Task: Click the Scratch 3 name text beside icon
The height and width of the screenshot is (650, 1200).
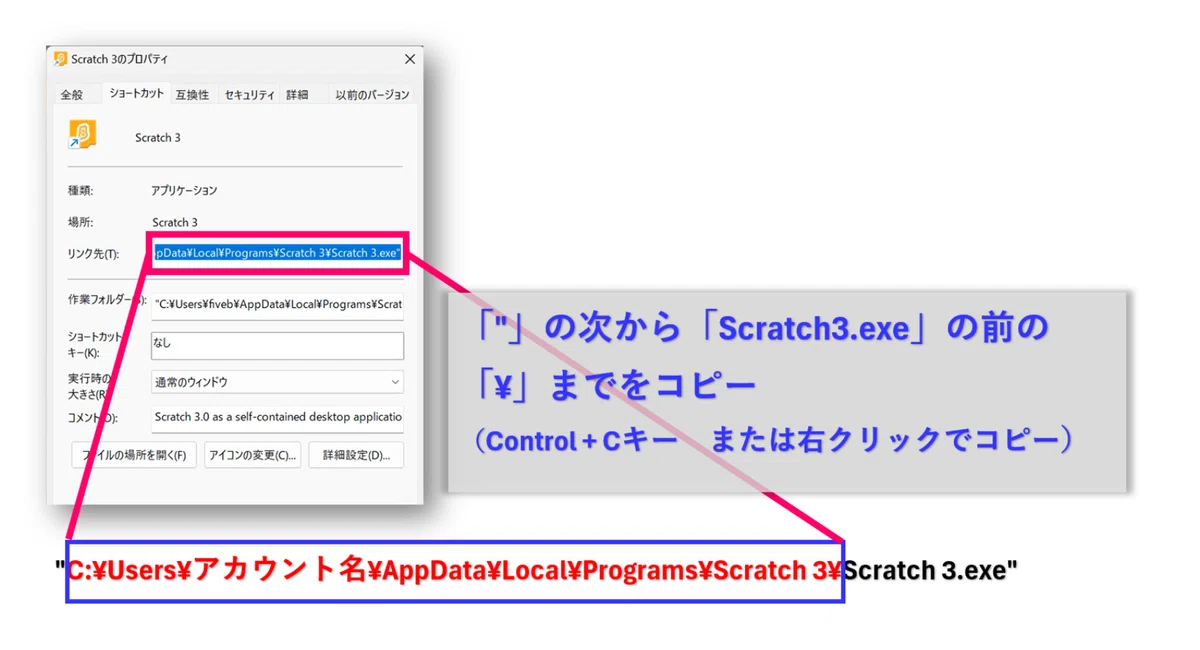Action: click(158, 138)
